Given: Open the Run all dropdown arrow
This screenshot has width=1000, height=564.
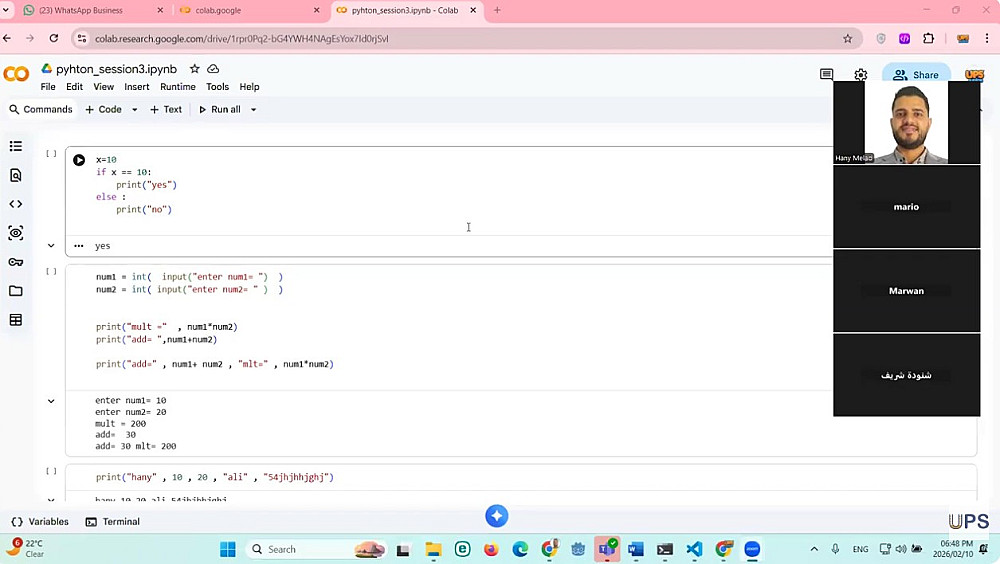Looking at the screenshot, I should point(253,110).
